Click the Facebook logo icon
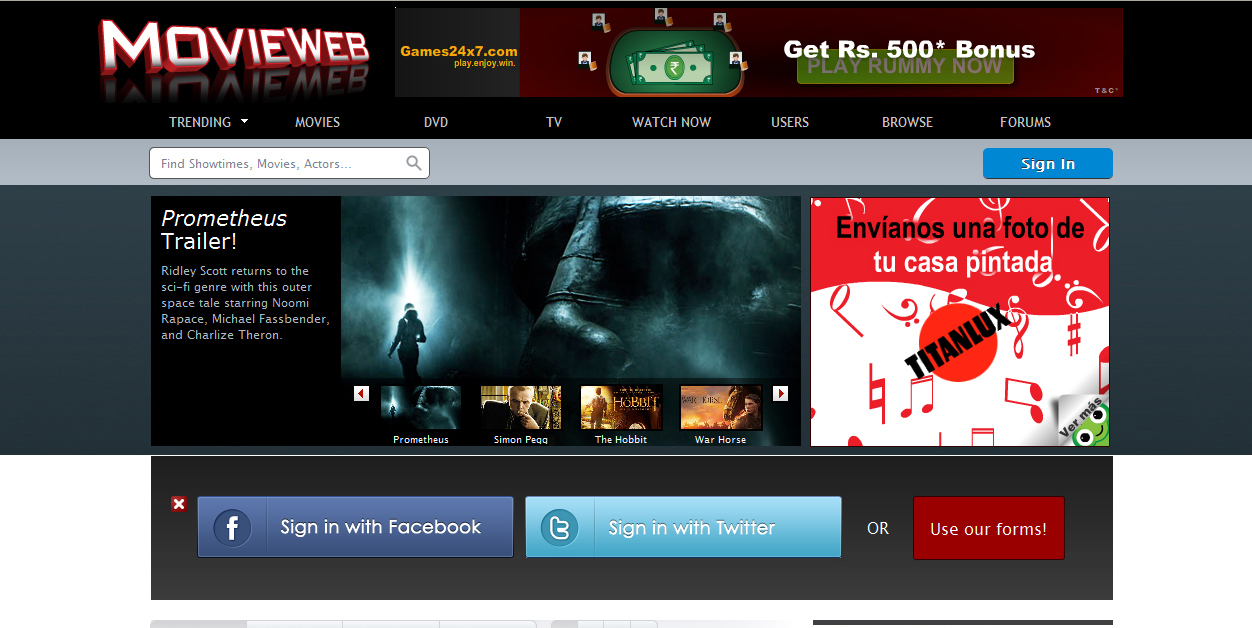The image size is (1252, 628). (x=232, y=527)
